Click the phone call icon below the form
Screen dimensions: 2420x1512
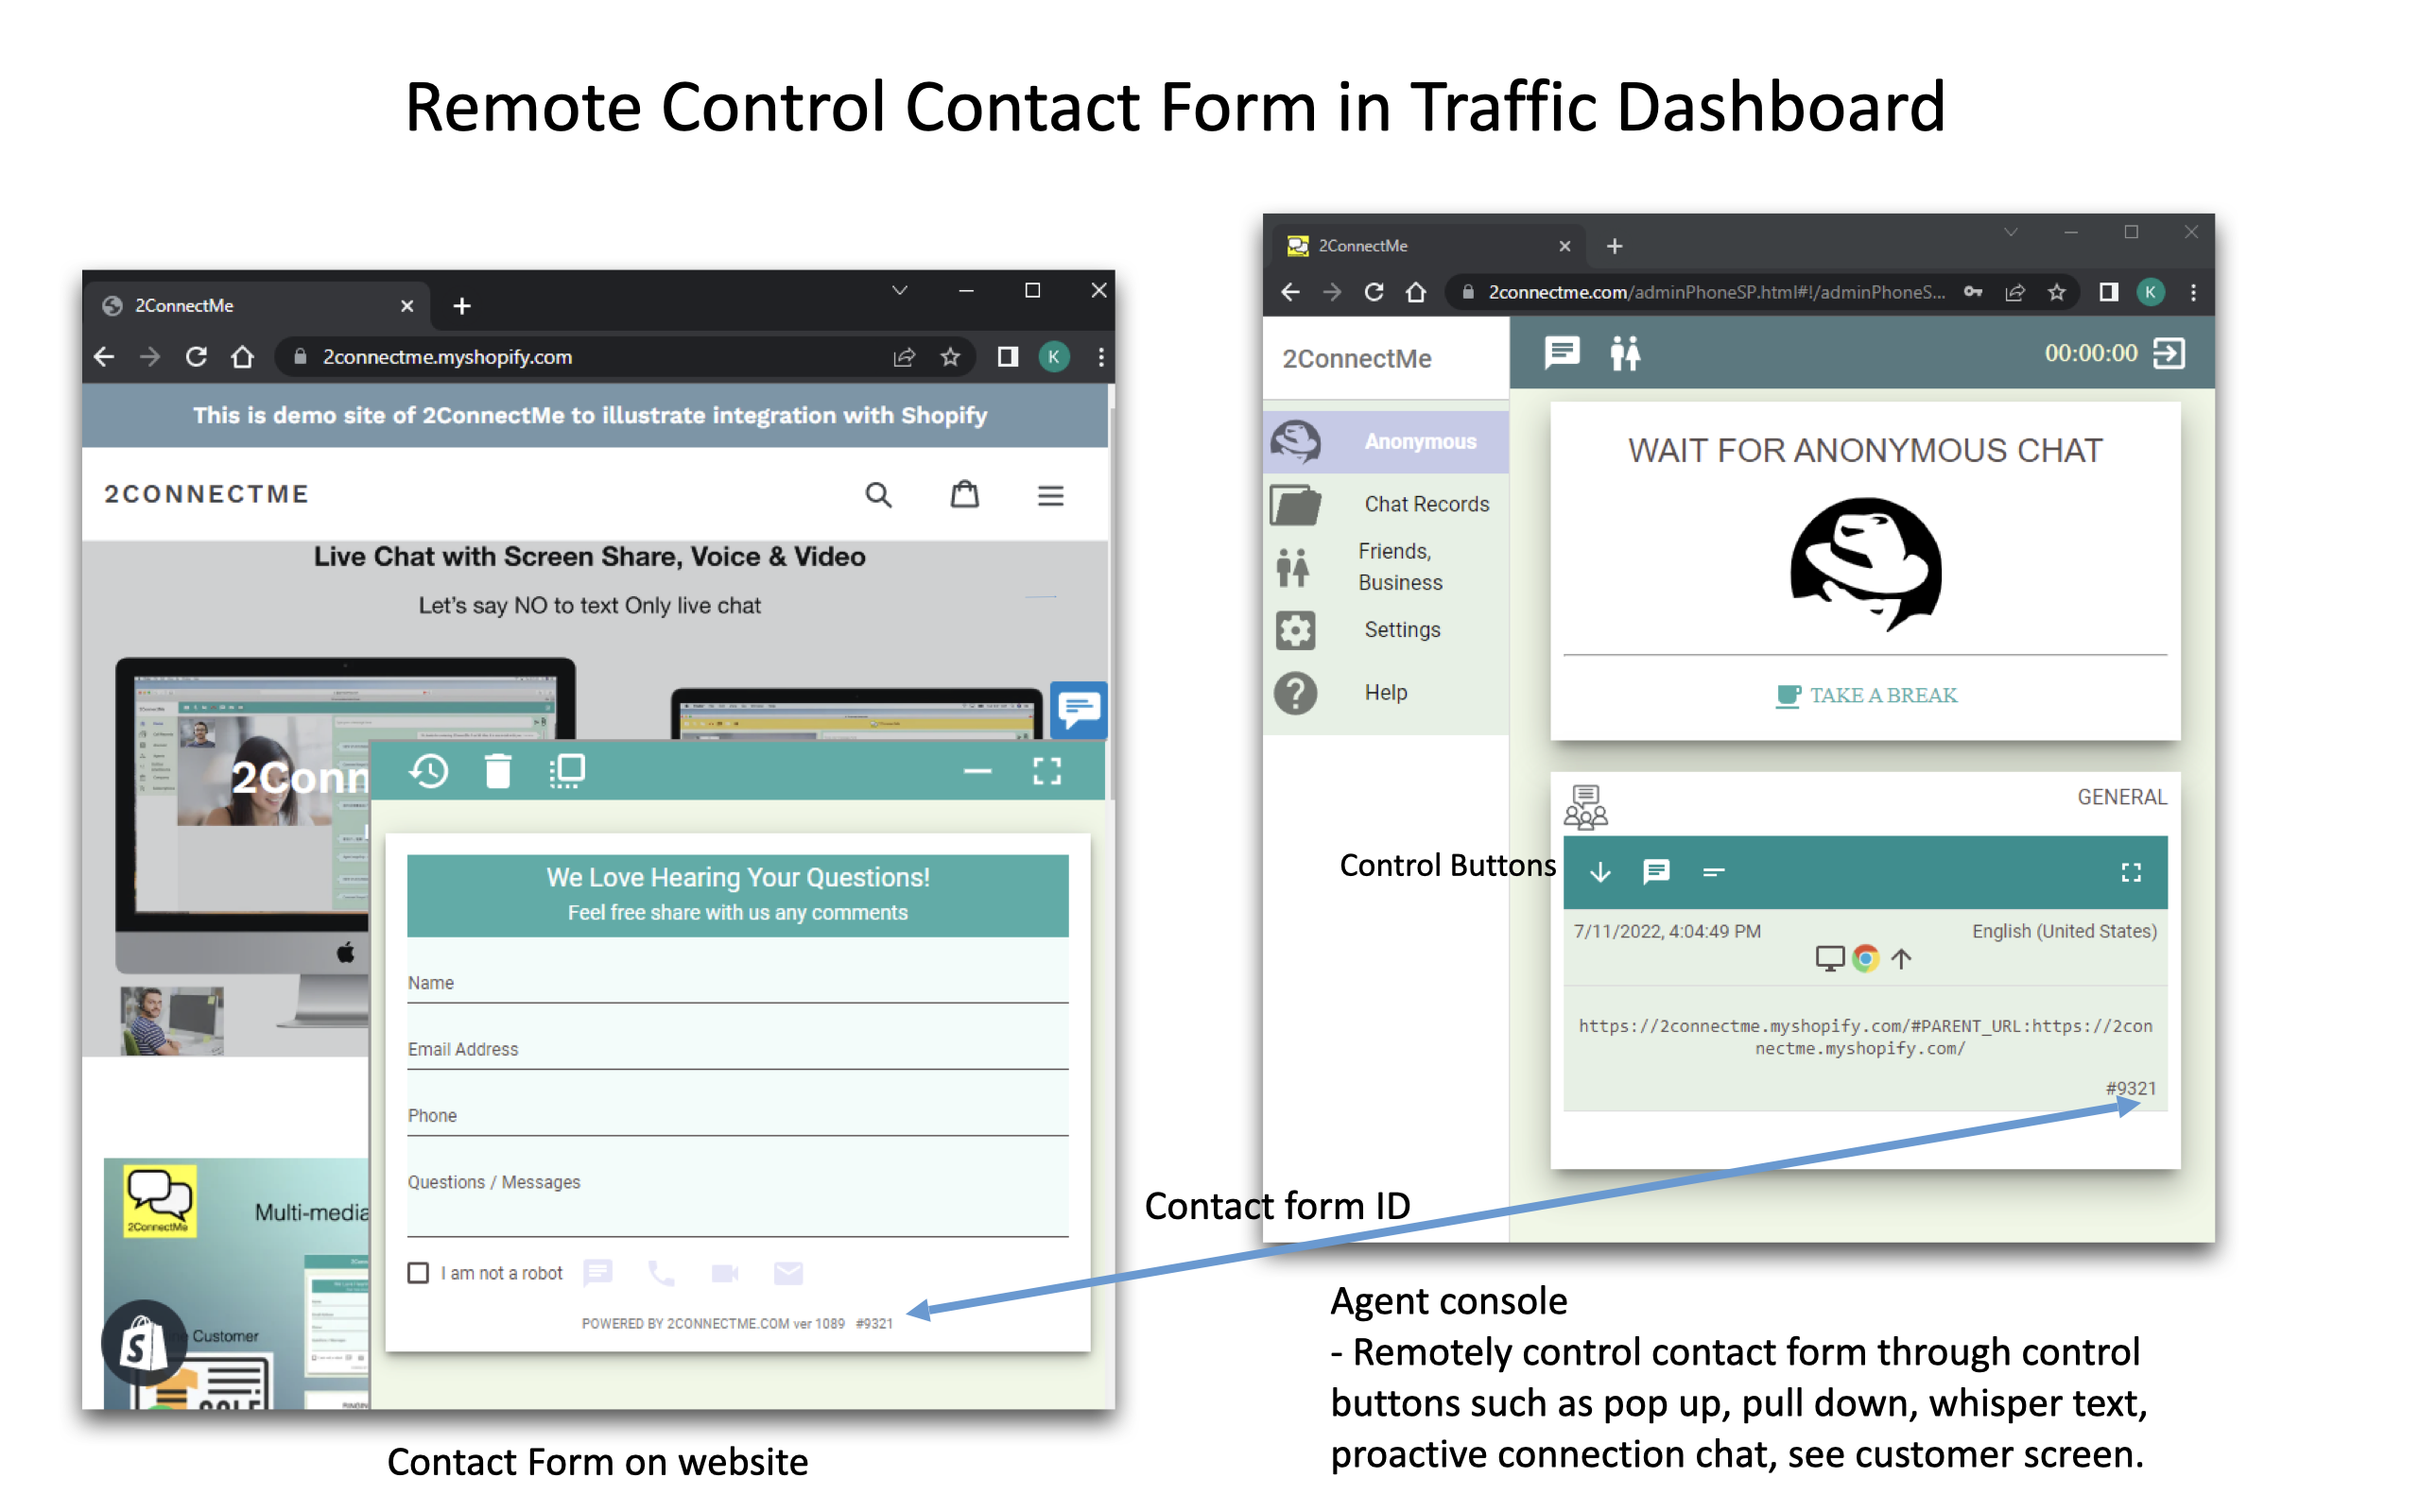(x=661, y=1273)
